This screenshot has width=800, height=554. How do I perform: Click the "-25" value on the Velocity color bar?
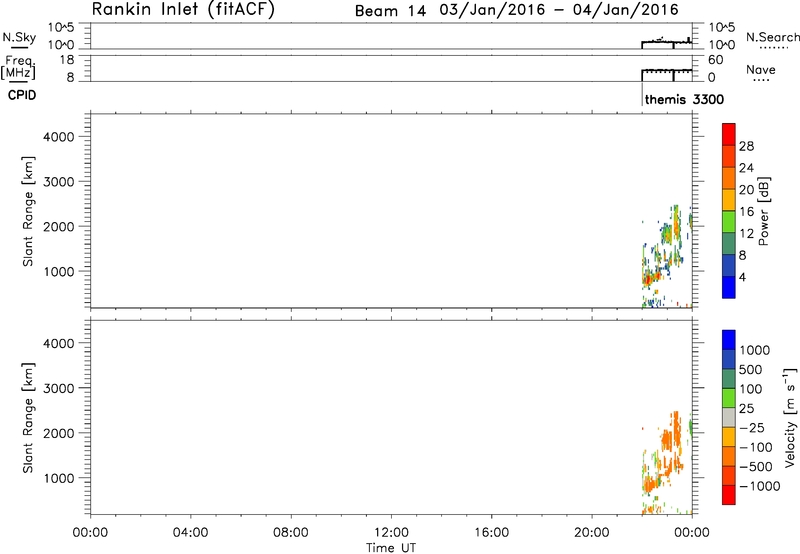pyautogui.click(x=752, y=428)
